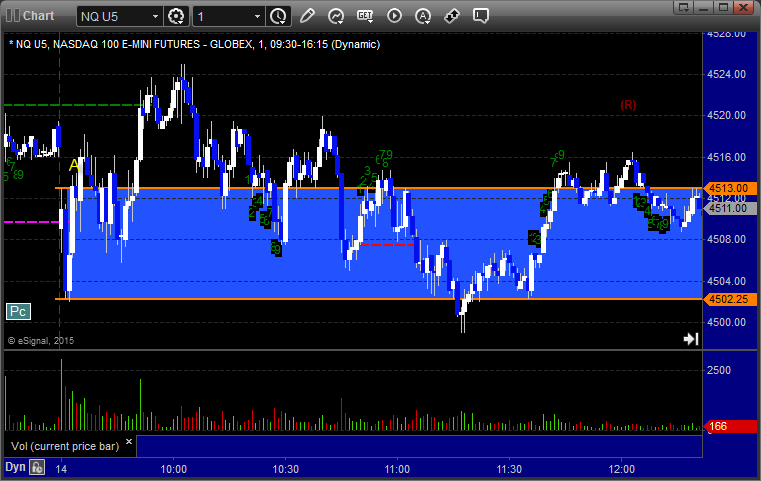Image resolution: width=761 pixels, height=481 pixels.
Task: Open the time template clock menu
Action: pyautogui.click(x=279, y=17)
